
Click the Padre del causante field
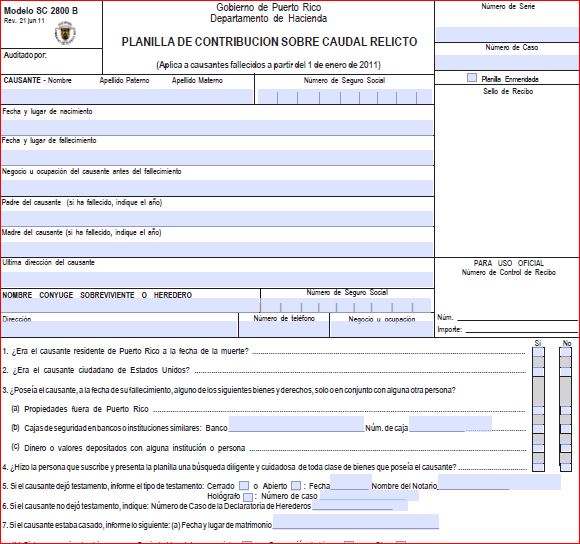[x=217, y=218]
